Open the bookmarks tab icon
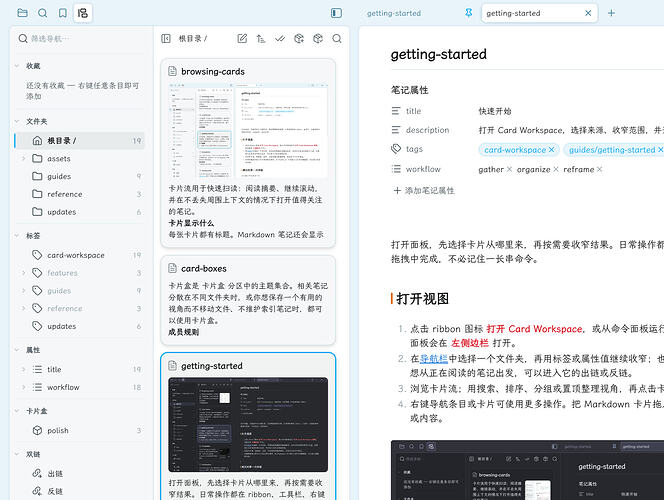 pyautogui.click(x=63, y=13)
